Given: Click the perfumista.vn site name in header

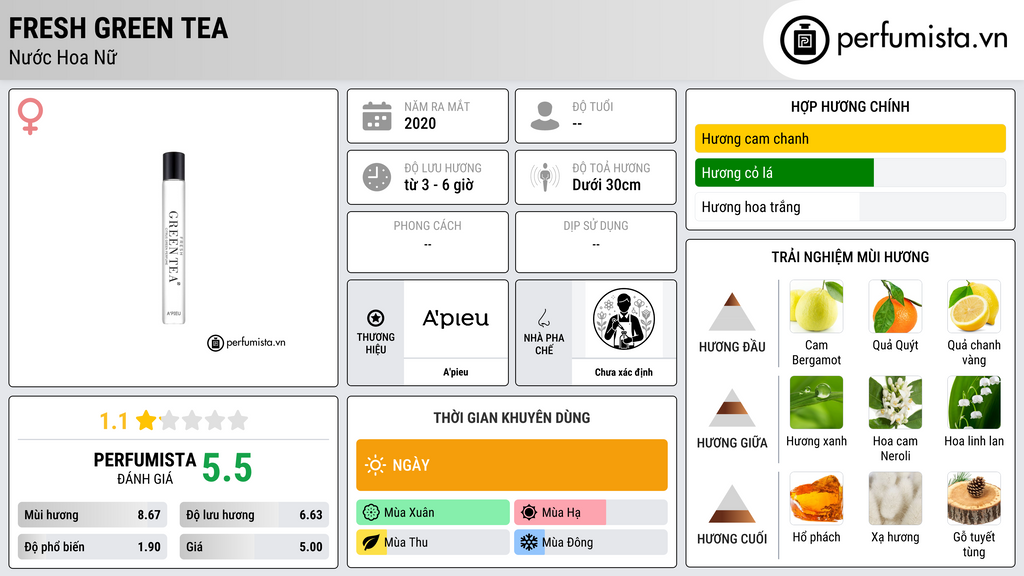Looking at the screenshot, I should point(922,38).
